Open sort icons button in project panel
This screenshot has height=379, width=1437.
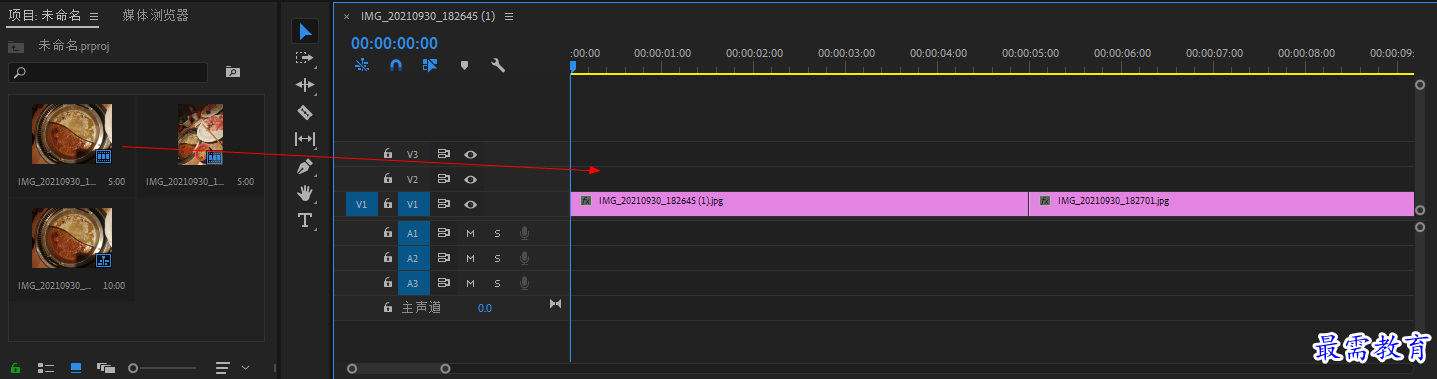(x=223, y=368)
